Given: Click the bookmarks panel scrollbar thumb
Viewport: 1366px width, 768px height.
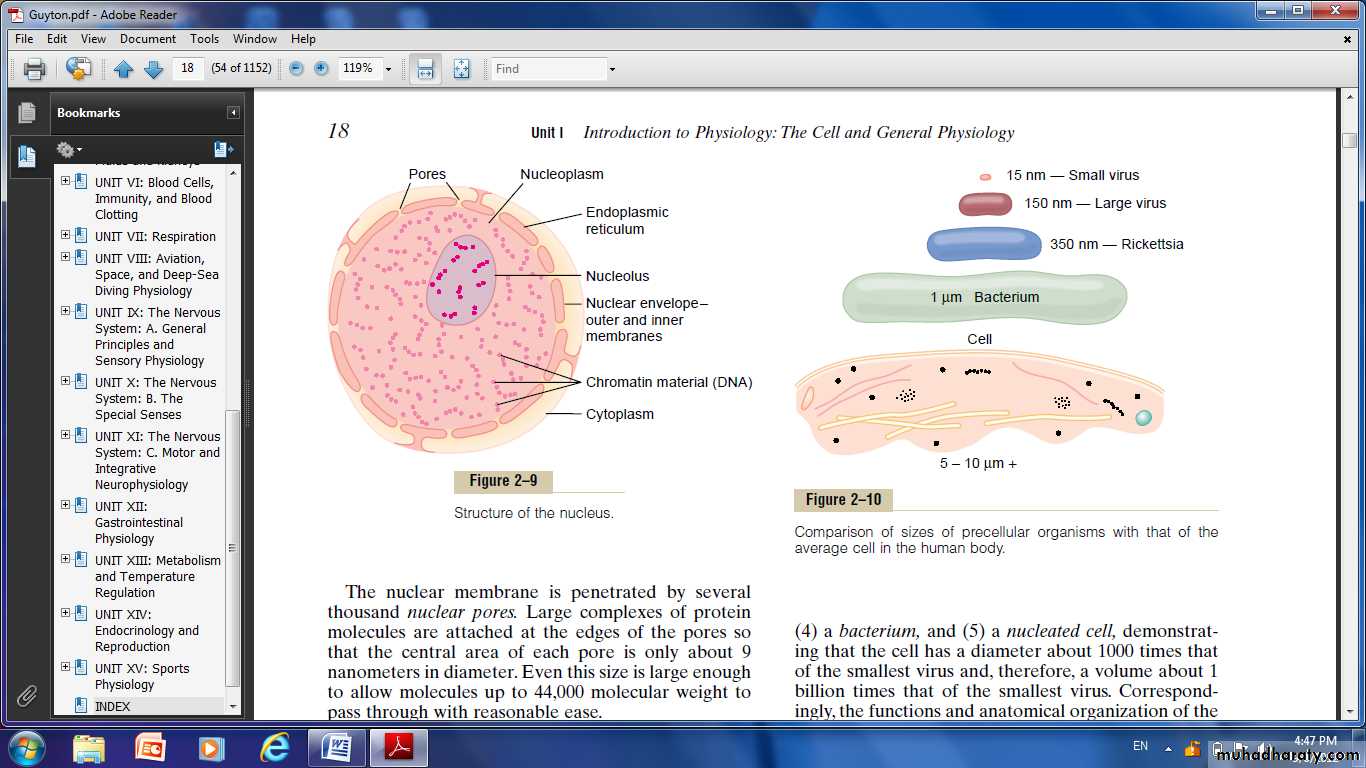Looking at the screenshot, I should click(233, 550).
